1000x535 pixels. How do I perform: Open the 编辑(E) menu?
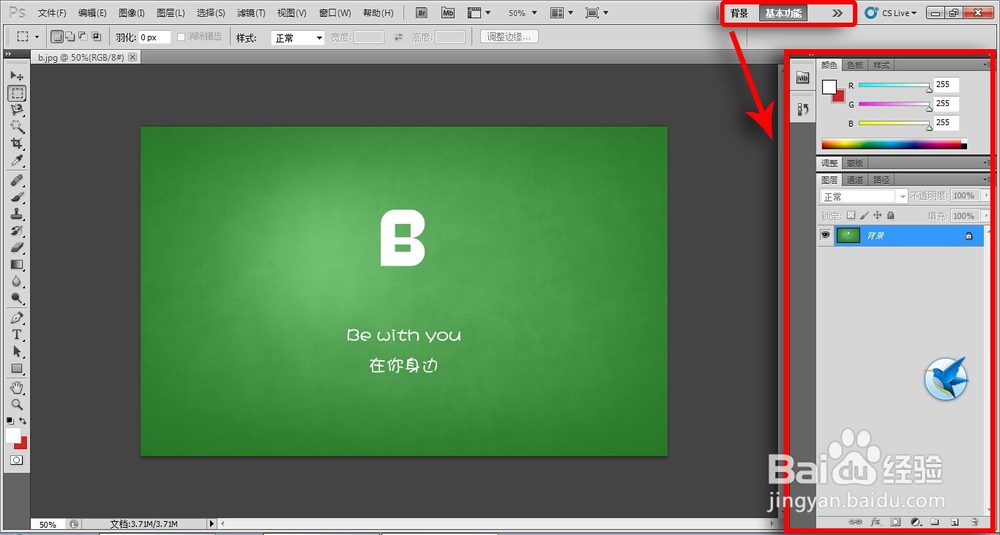click(92, 13)
